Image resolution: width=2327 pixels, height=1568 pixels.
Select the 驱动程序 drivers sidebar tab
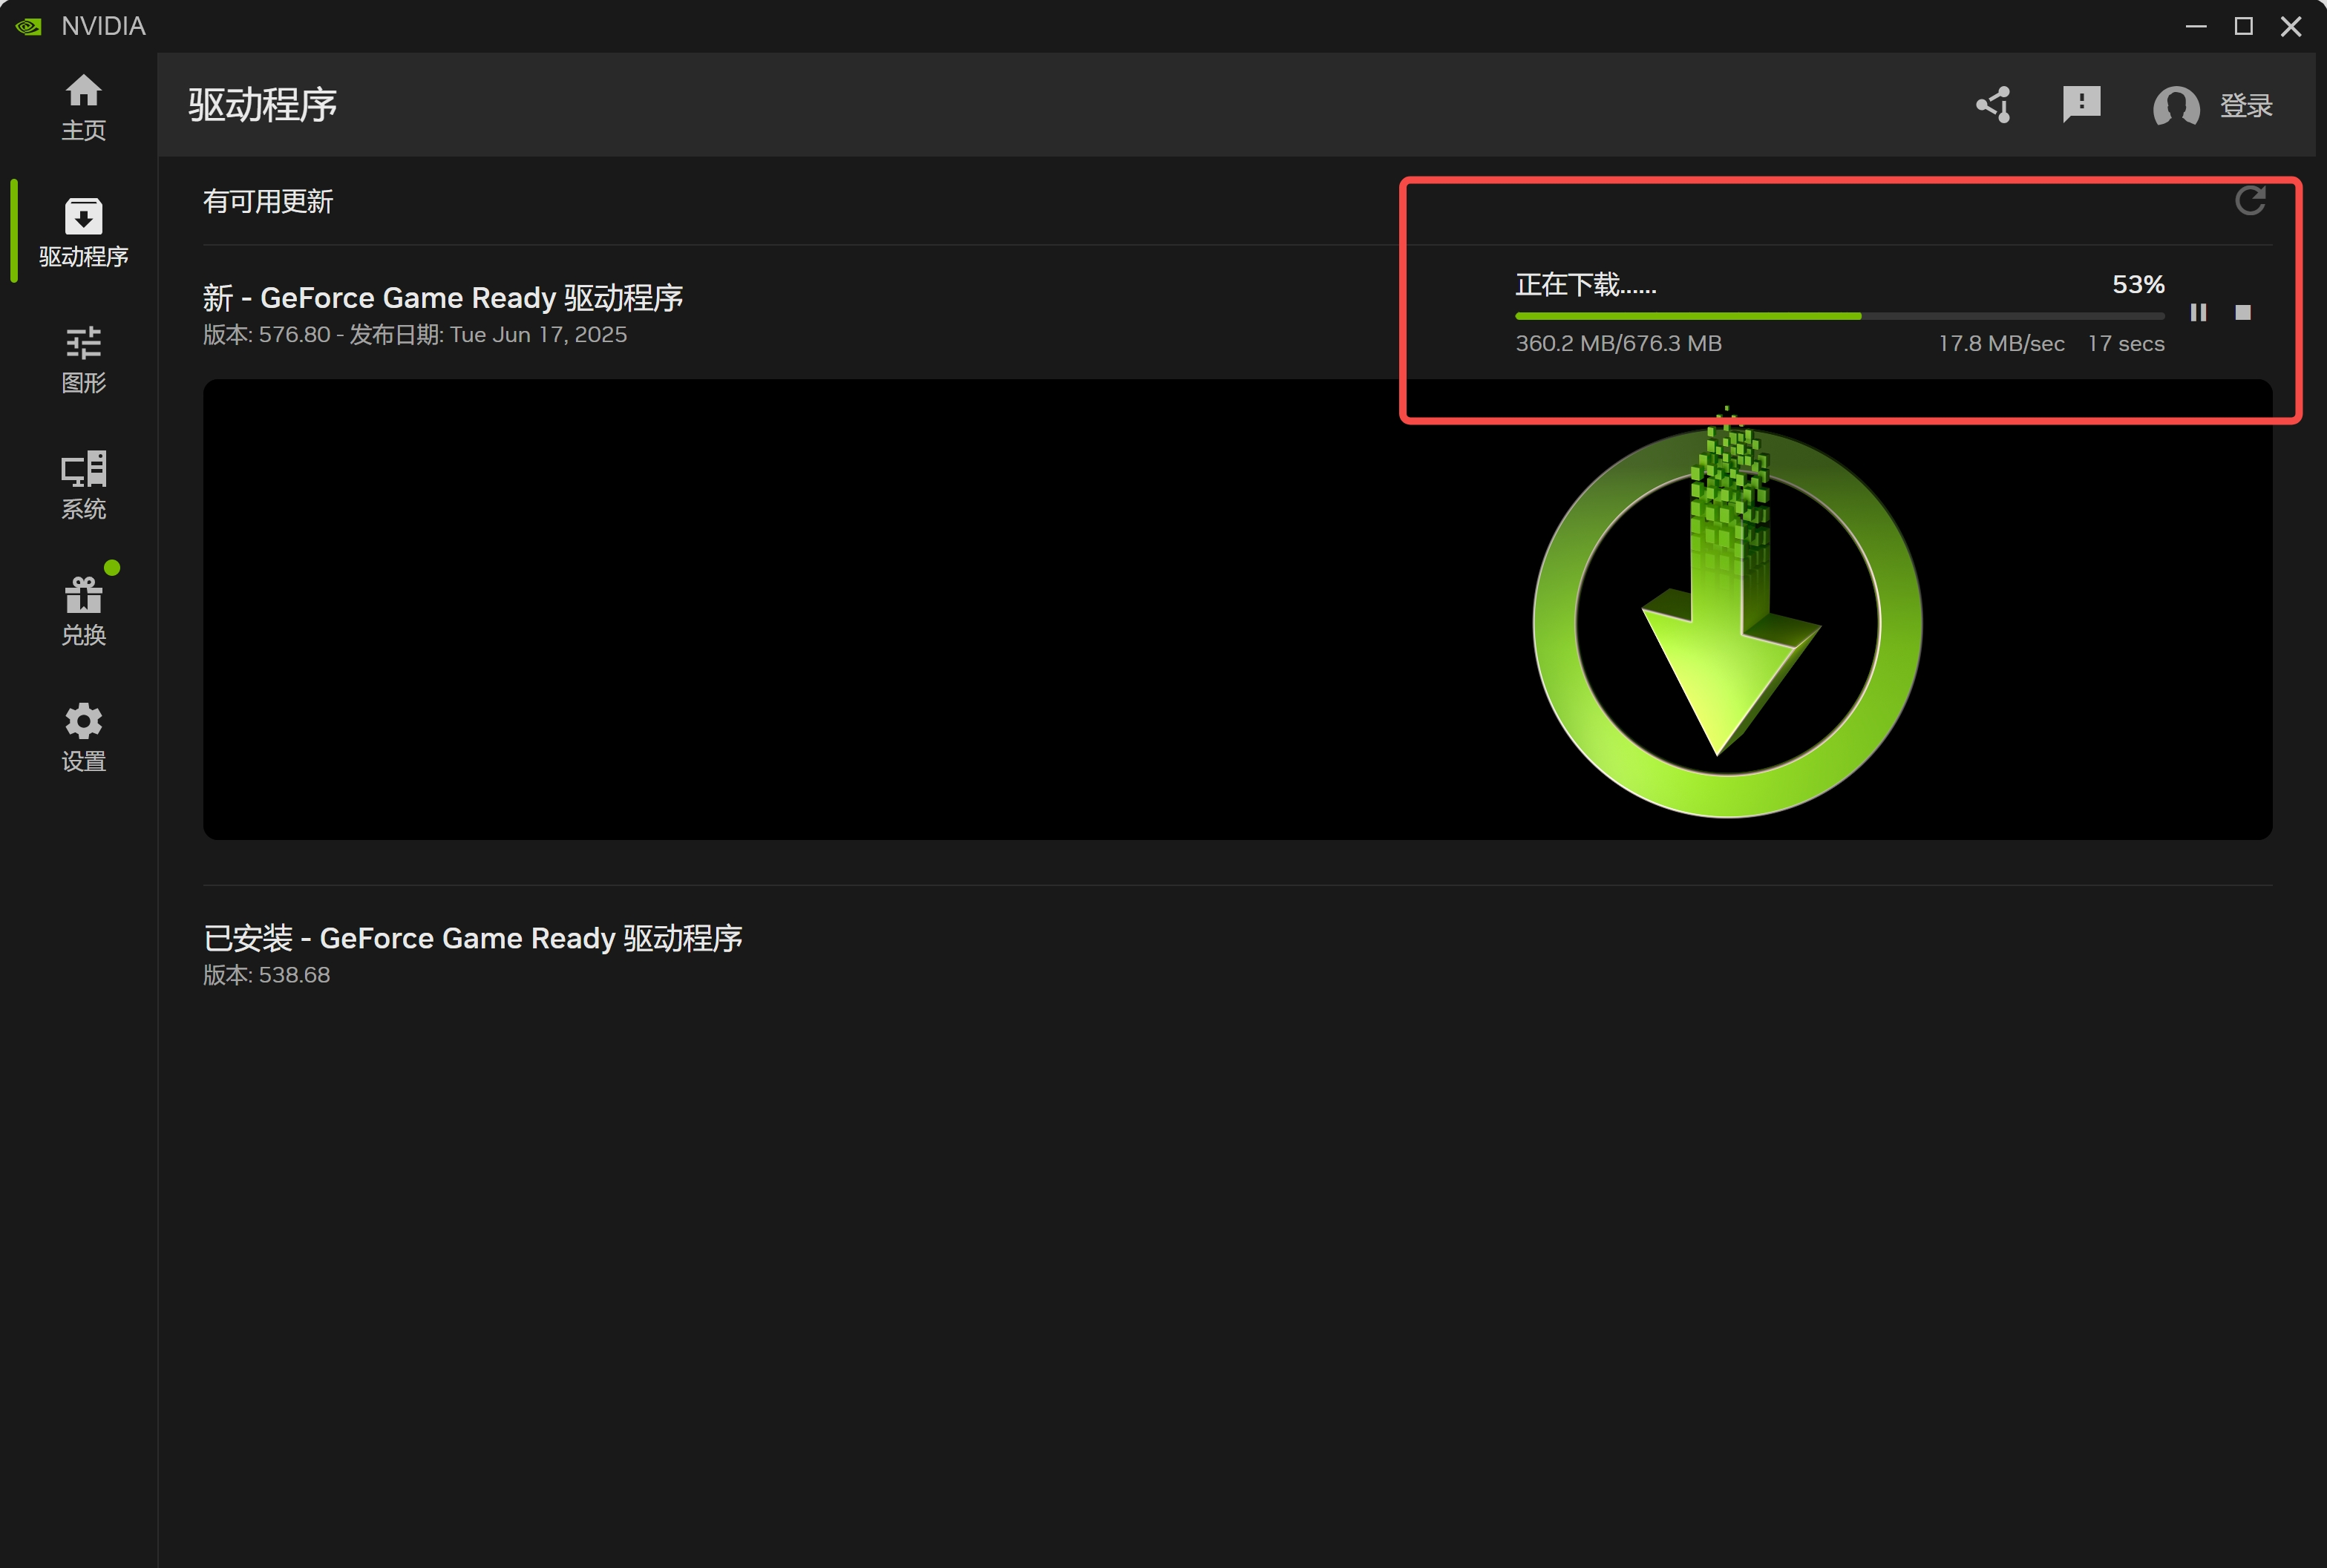coord(83,233)
